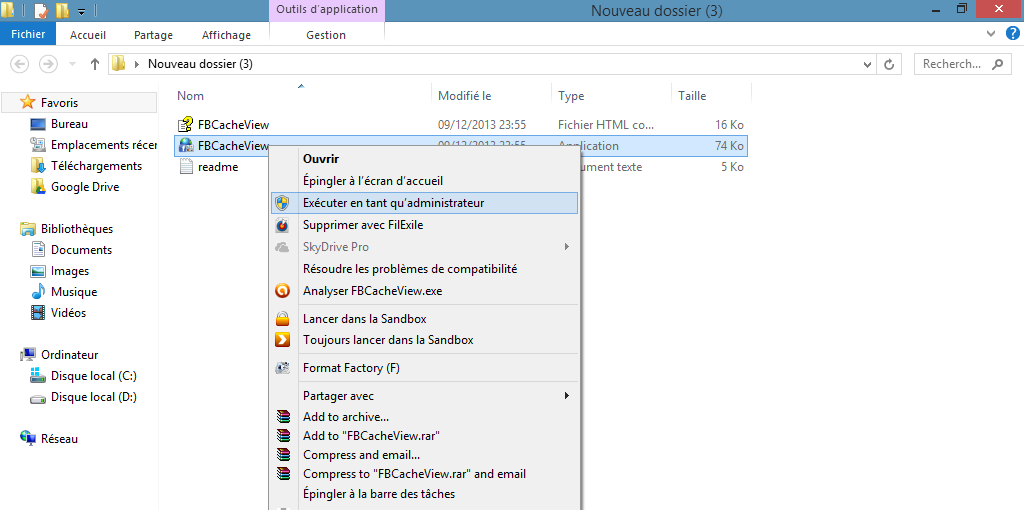The width and height of the screenshot is (1024, 510).
Task: Click the back navigation arrow
Action: tap(20, 64)
